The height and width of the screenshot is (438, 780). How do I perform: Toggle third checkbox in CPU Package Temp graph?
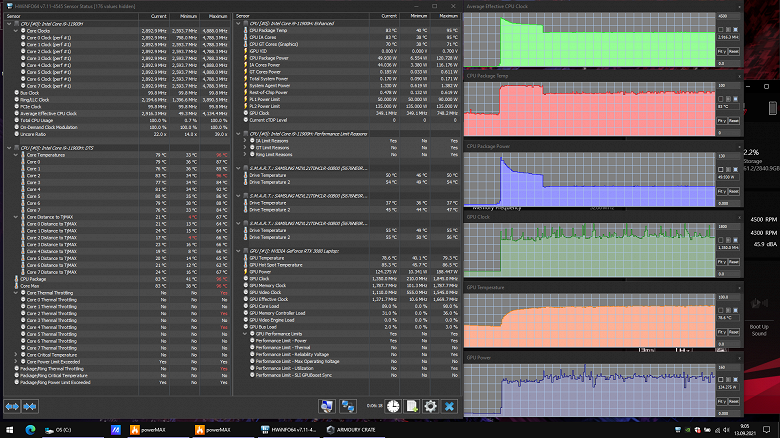click(x=735, y=99)
